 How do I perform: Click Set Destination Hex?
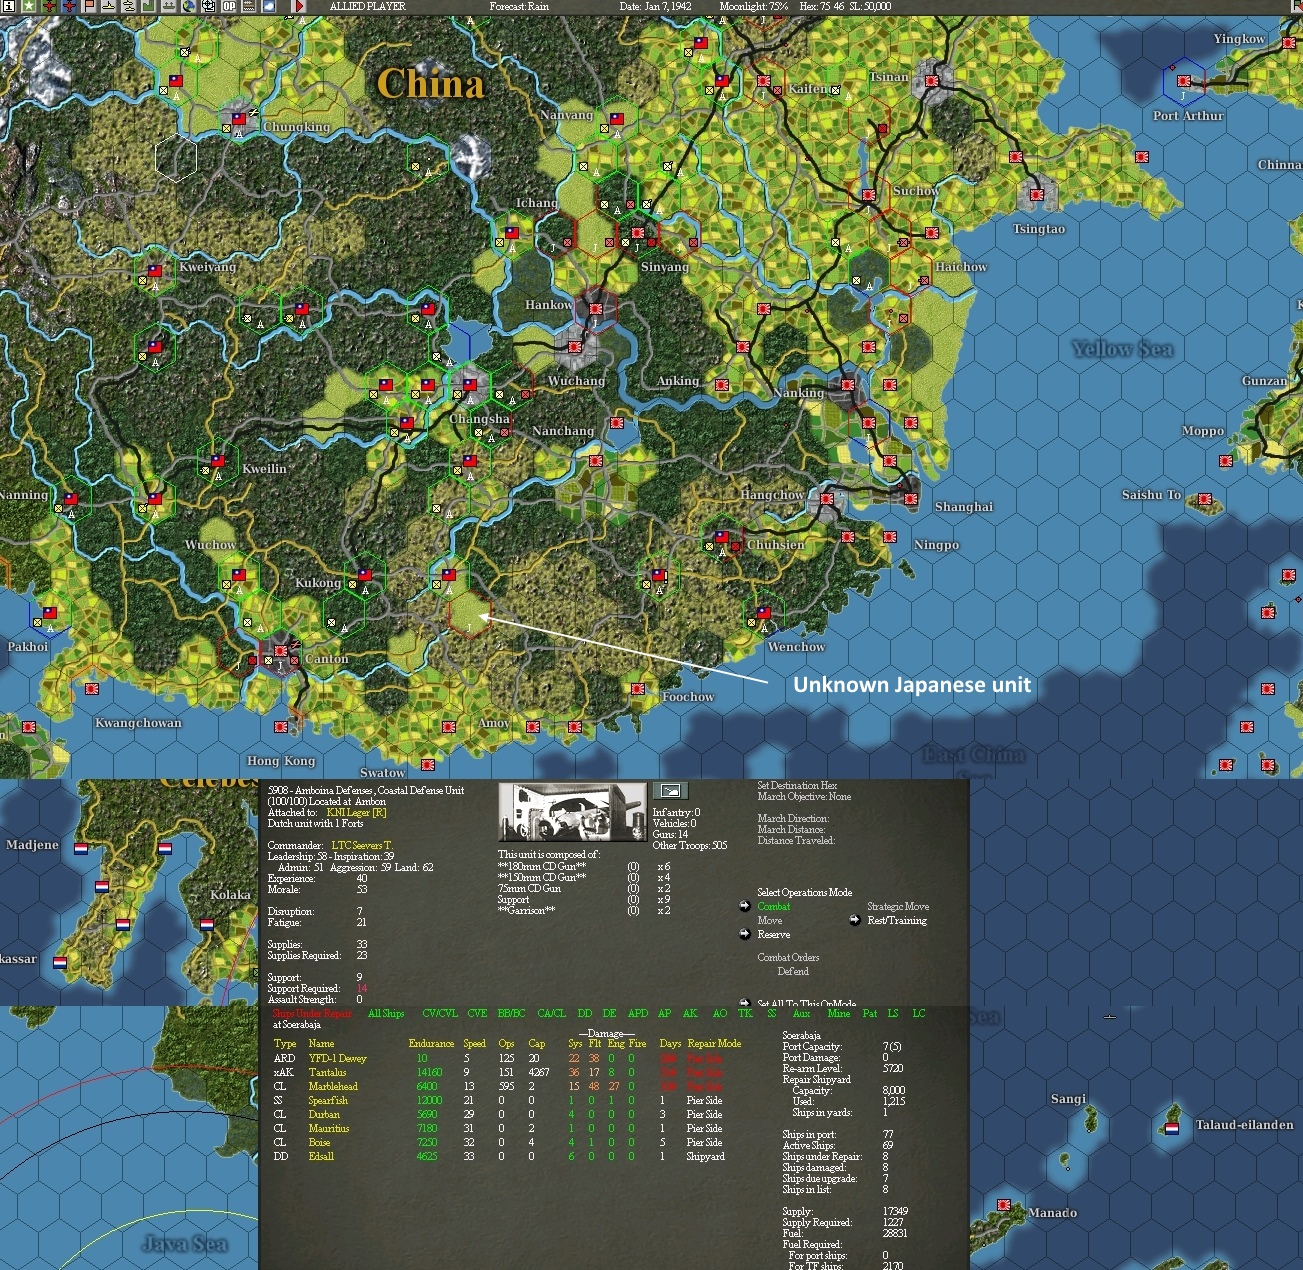(797, 785)
